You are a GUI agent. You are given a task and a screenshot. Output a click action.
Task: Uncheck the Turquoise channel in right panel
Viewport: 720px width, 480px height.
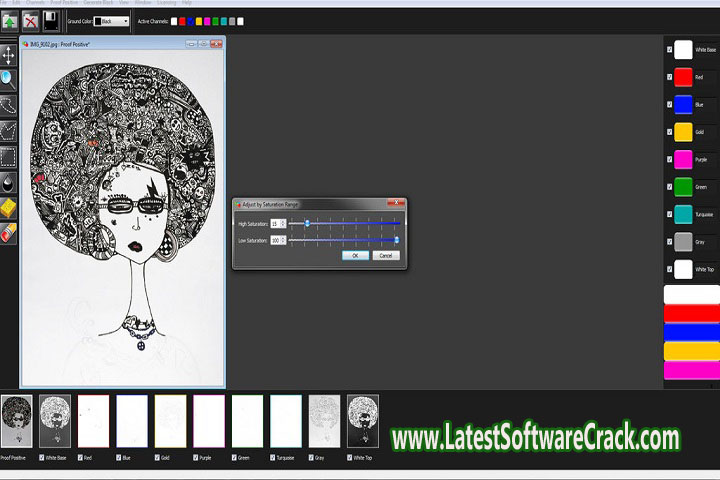(669, 214)
